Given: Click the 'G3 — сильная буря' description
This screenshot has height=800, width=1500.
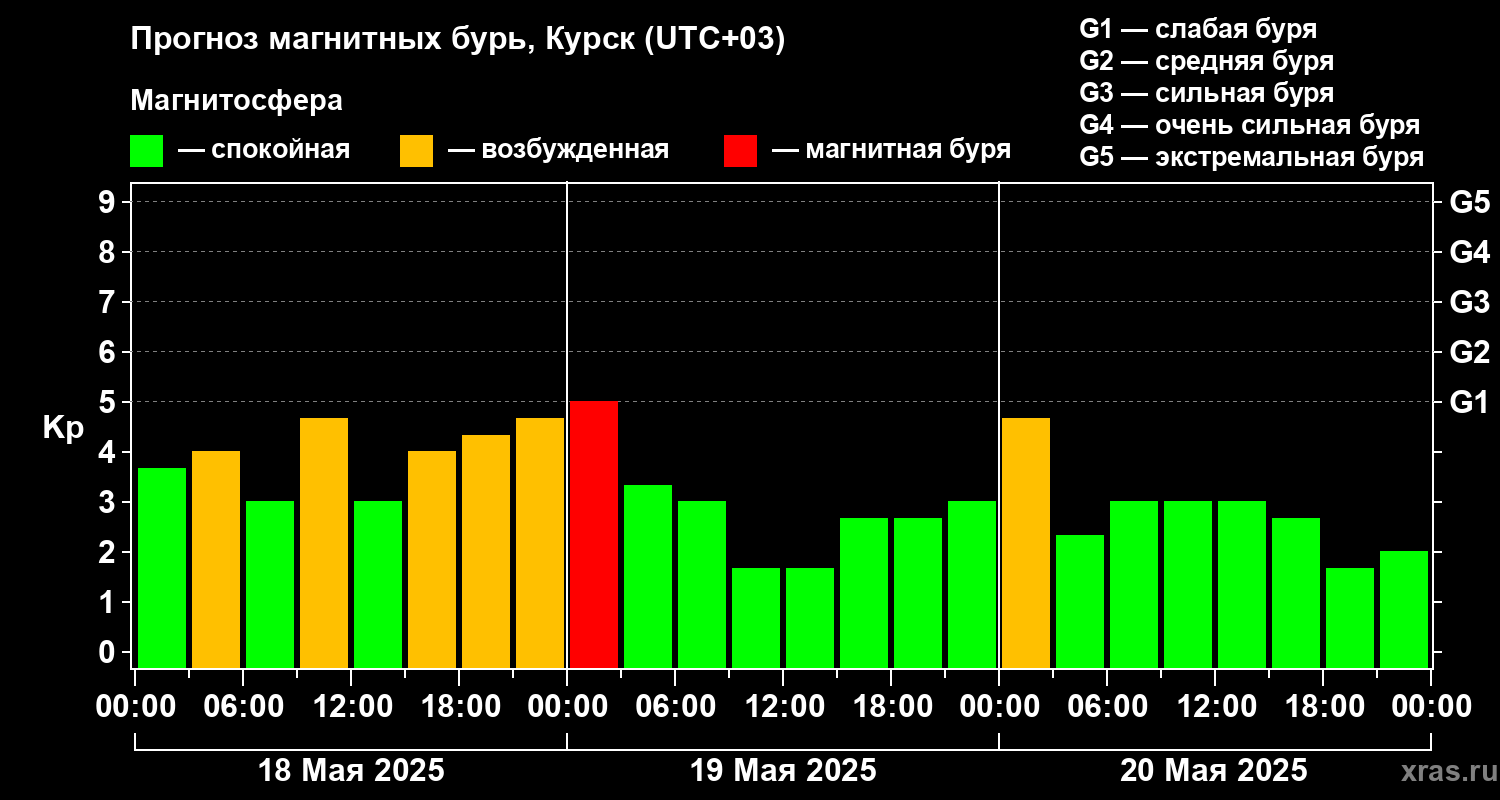Looking at the screenshot, I should pyautogui.click(x=1206, y=93).
